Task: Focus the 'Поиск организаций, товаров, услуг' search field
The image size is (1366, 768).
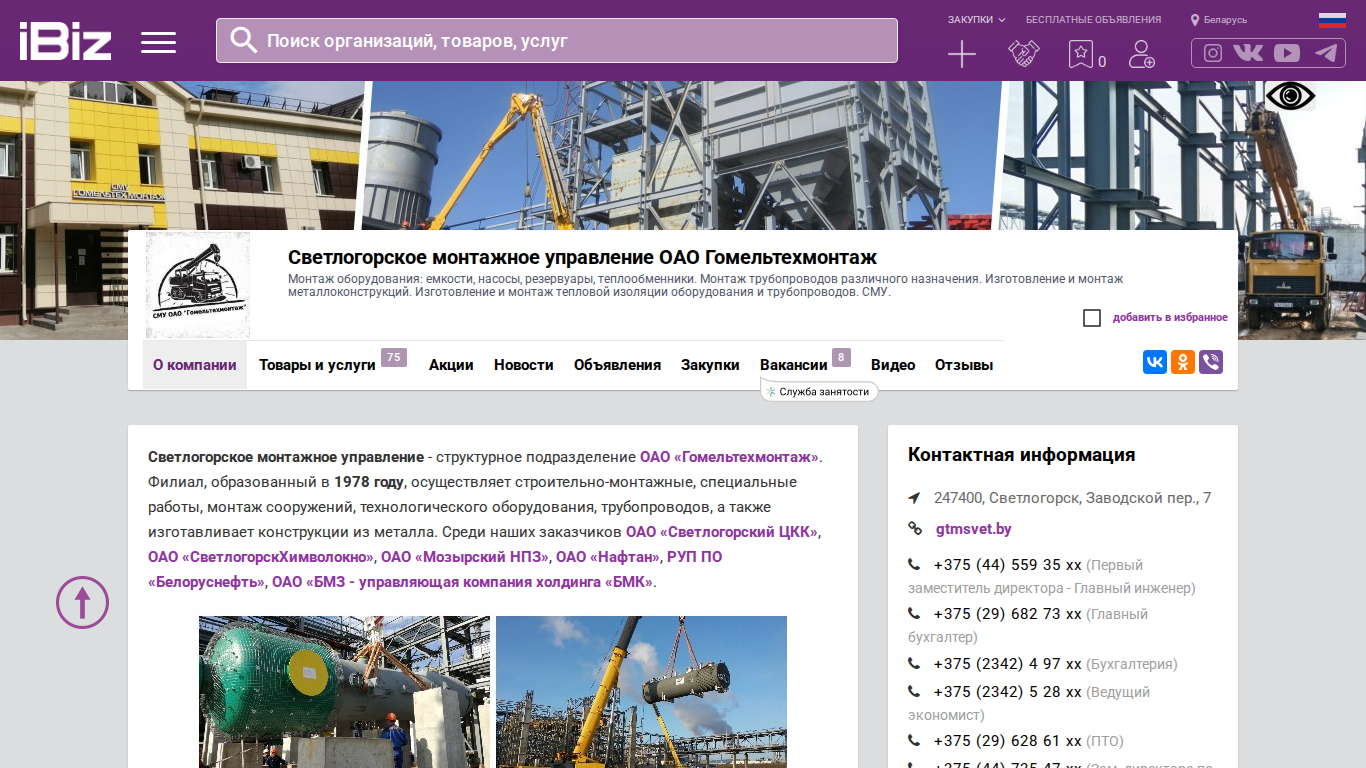Action: [x=557, y=40]
